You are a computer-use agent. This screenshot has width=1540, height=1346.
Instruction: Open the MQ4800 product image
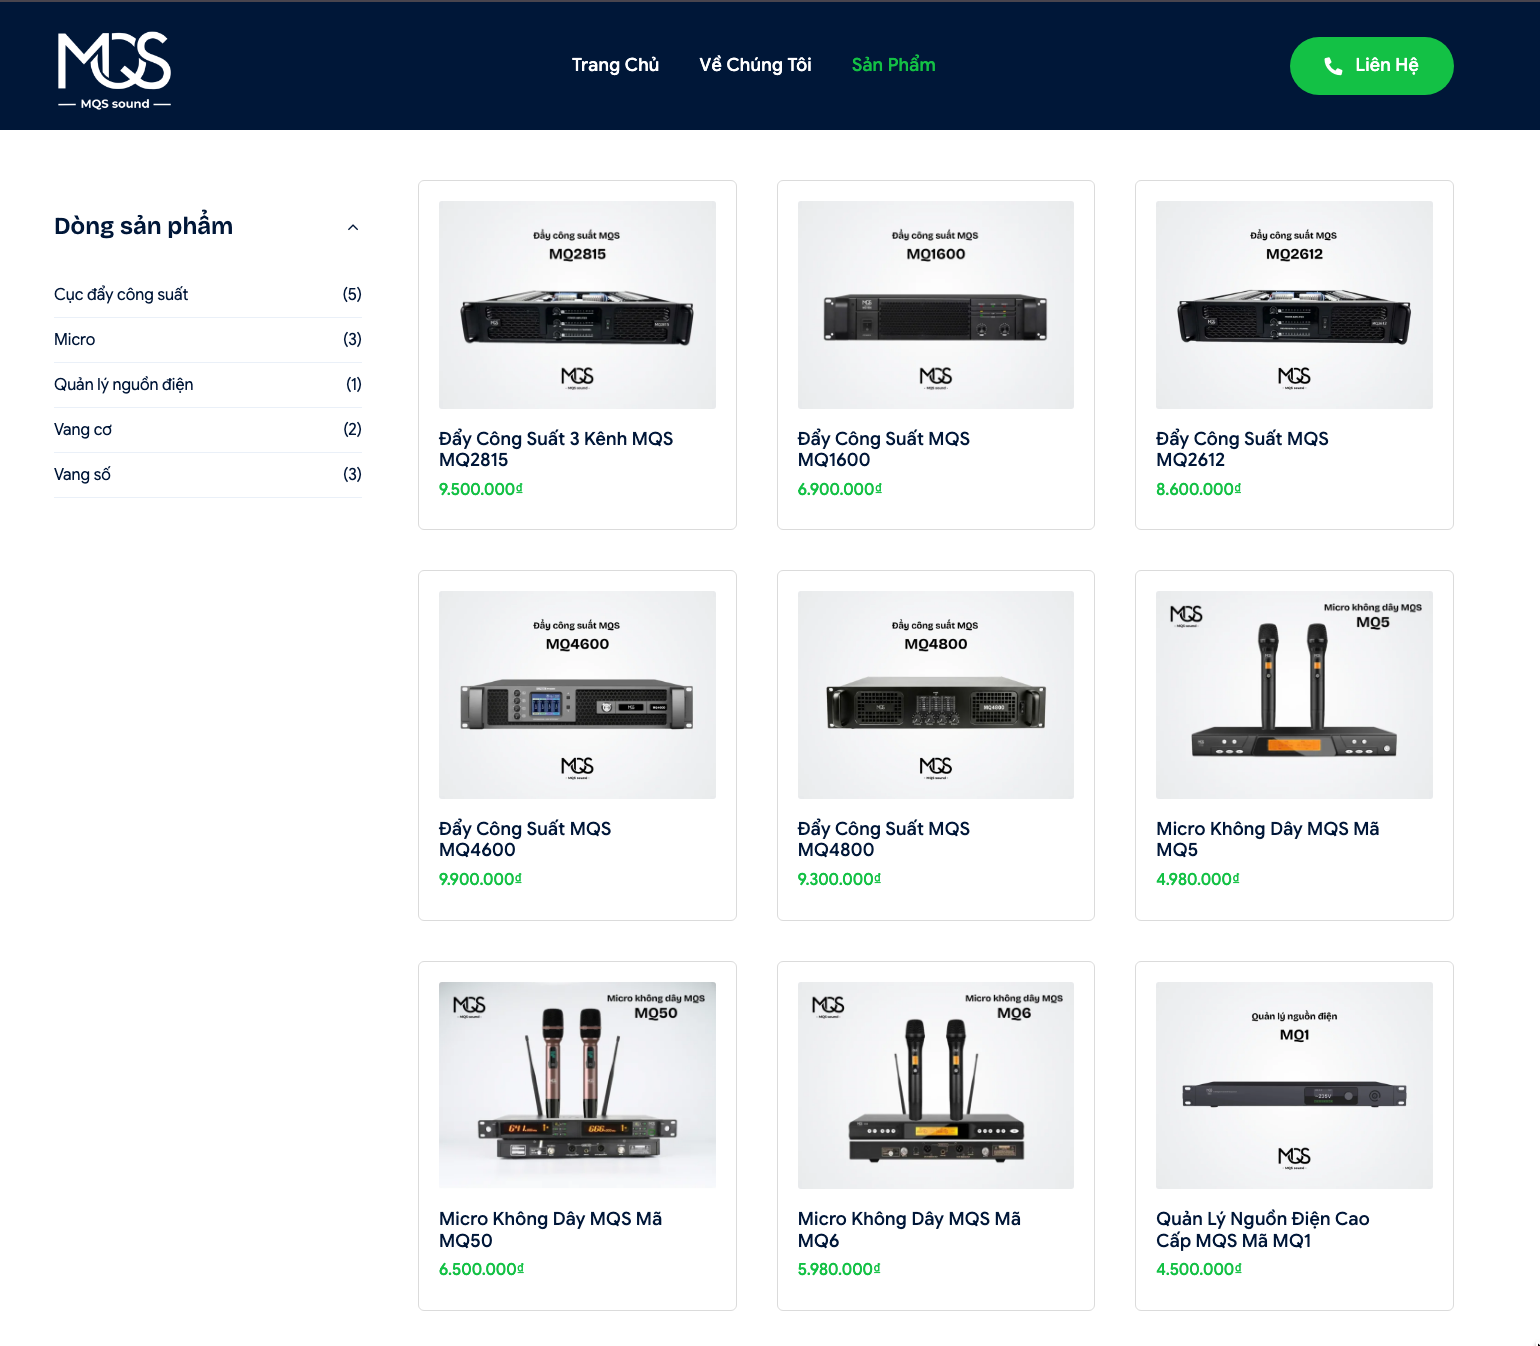pyautogui.click(x=936, y=695)
